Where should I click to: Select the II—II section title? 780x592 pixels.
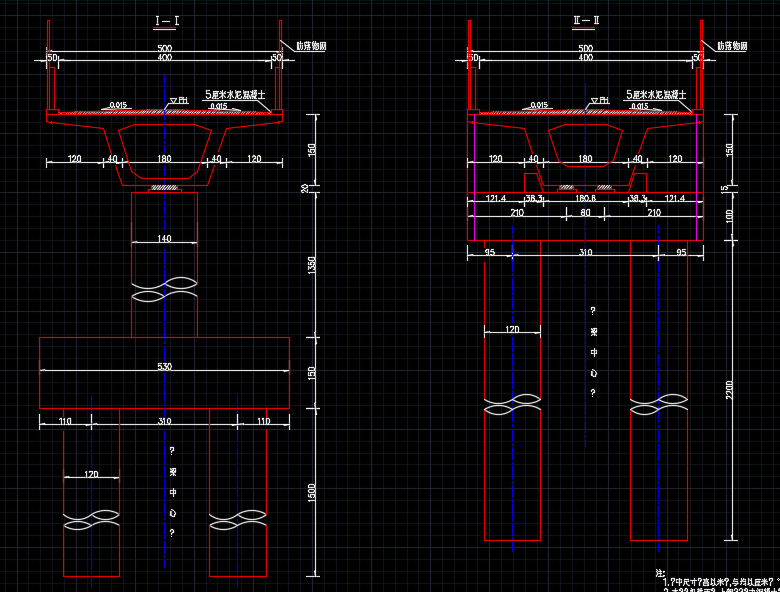(586, 20)
